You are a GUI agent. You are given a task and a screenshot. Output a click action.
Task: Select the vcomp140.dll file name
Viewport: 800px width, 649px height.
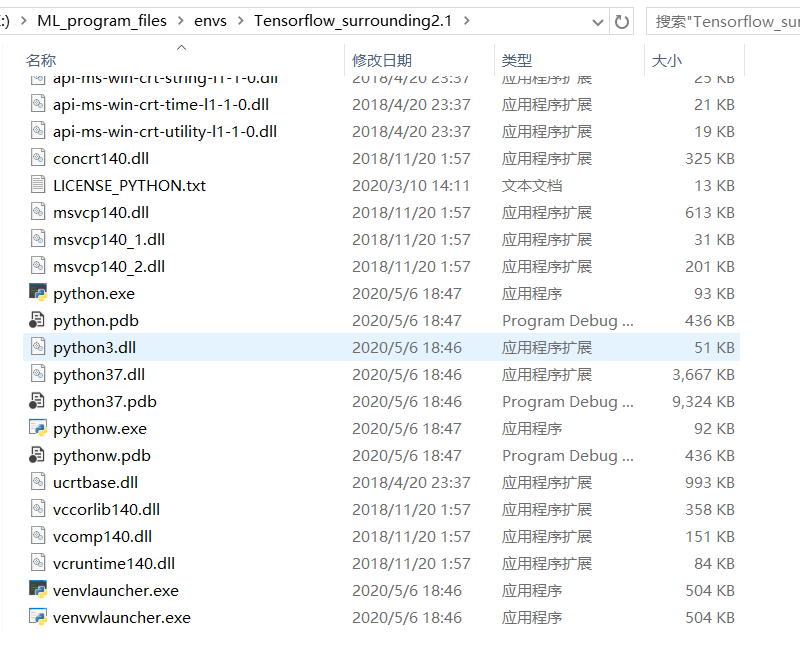click(103, 536)
